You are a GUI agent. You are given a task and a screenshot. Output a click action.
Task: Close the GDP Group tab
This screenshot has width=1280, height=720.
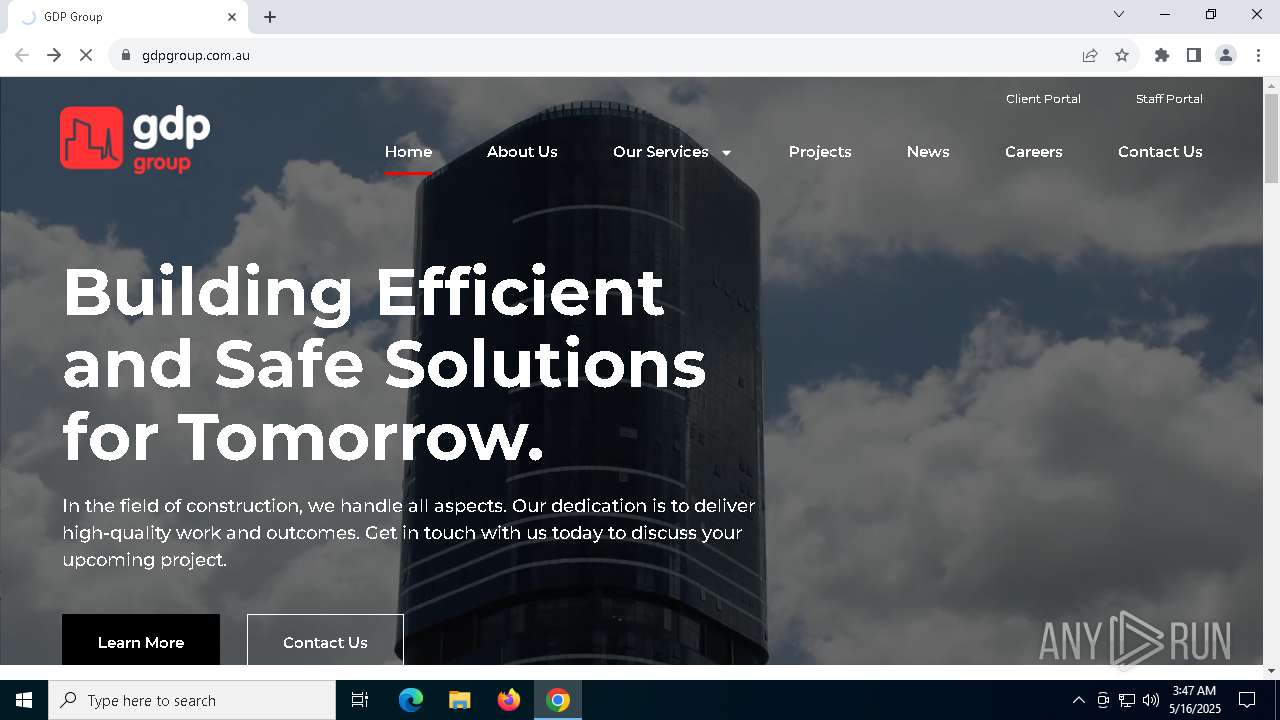232,17
